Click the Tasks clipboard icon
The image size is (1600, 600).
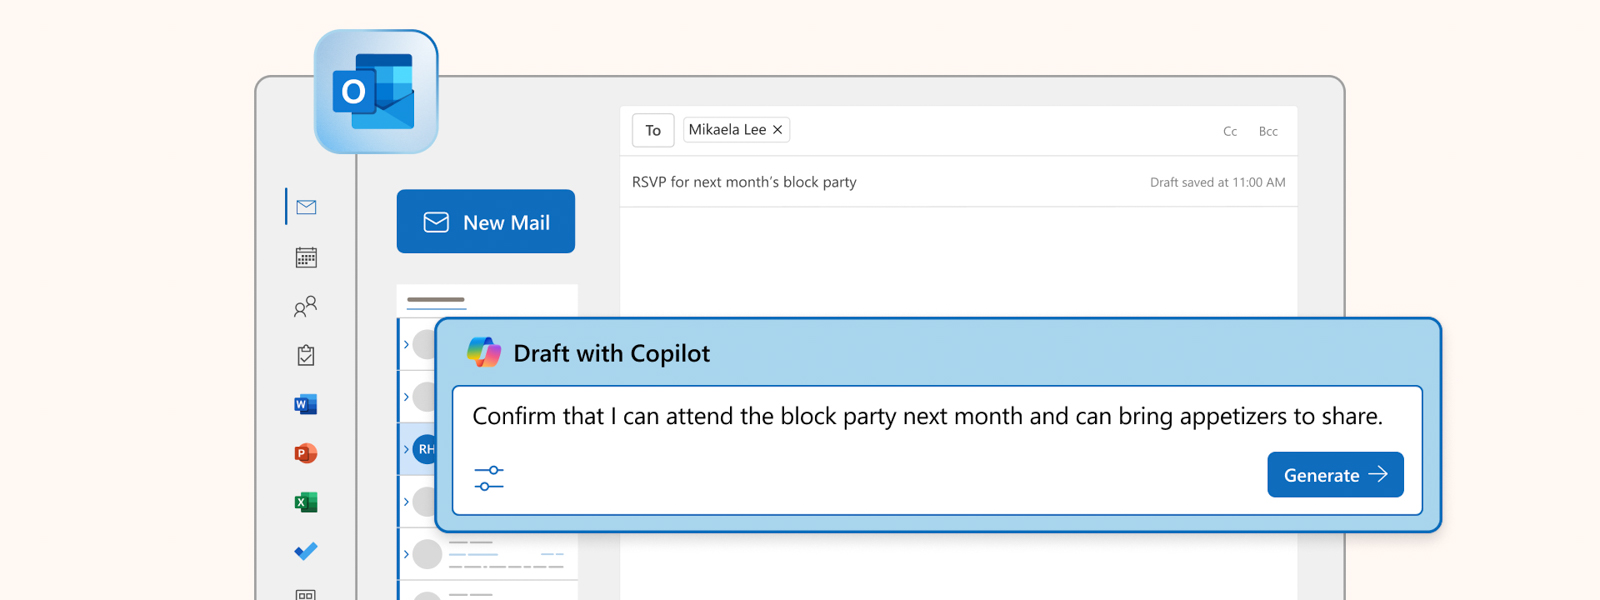click(x=306, y=355)
